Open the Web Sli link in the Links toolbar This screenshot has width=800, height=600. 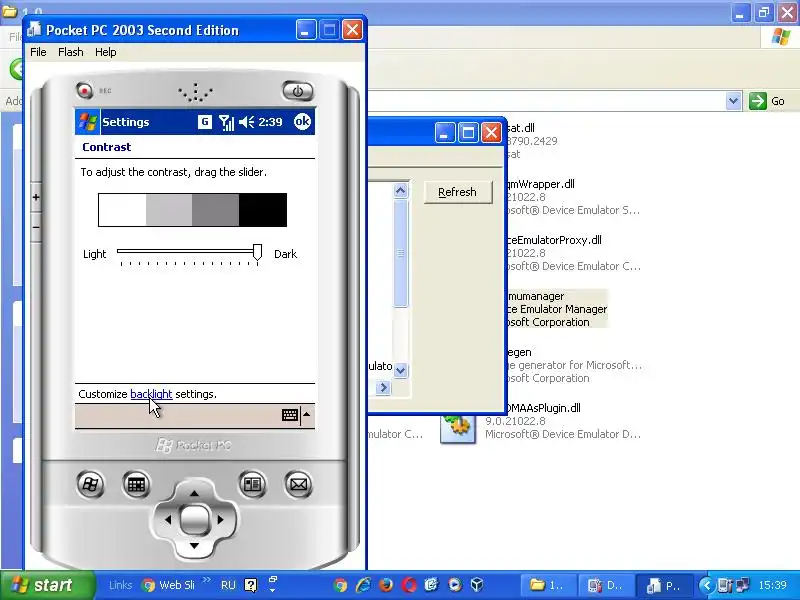(x=169, y=585)
